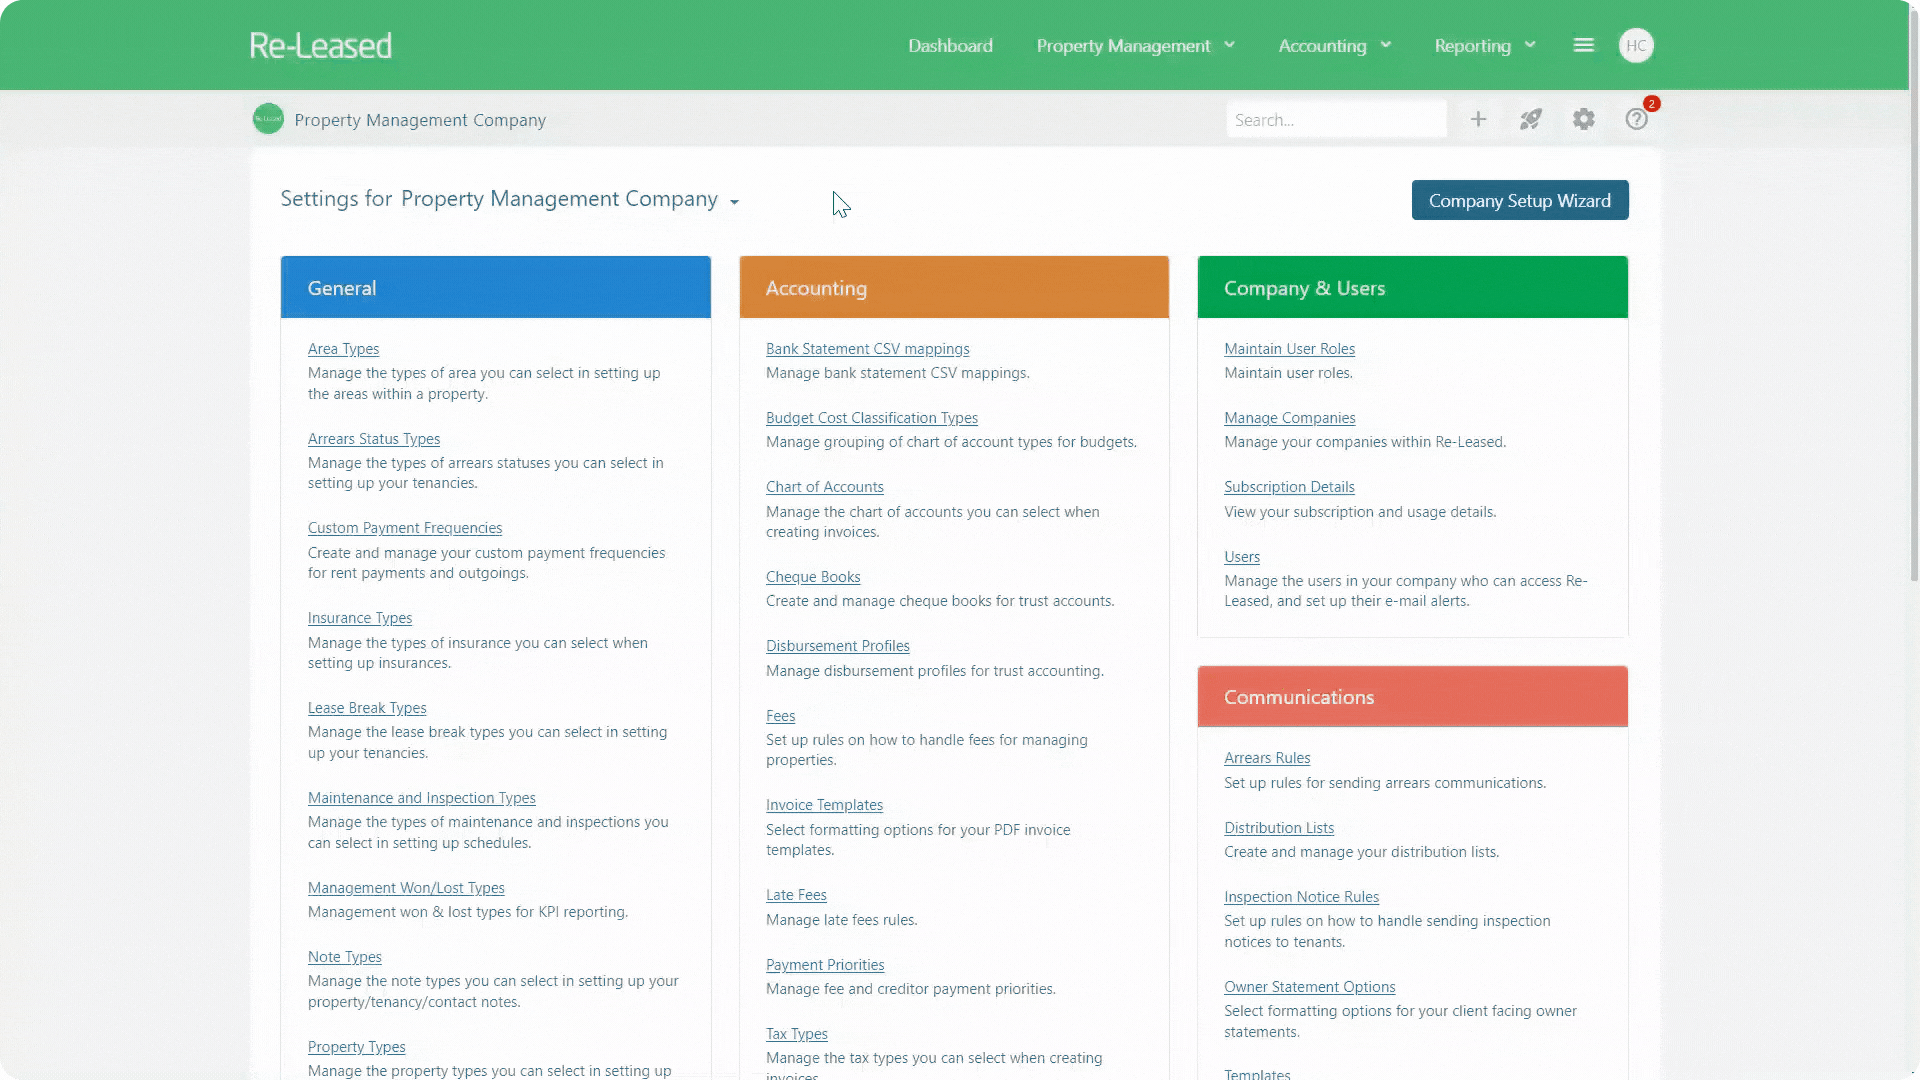
Task: Open Payment Priorities link
Action: tap(825, 964)
